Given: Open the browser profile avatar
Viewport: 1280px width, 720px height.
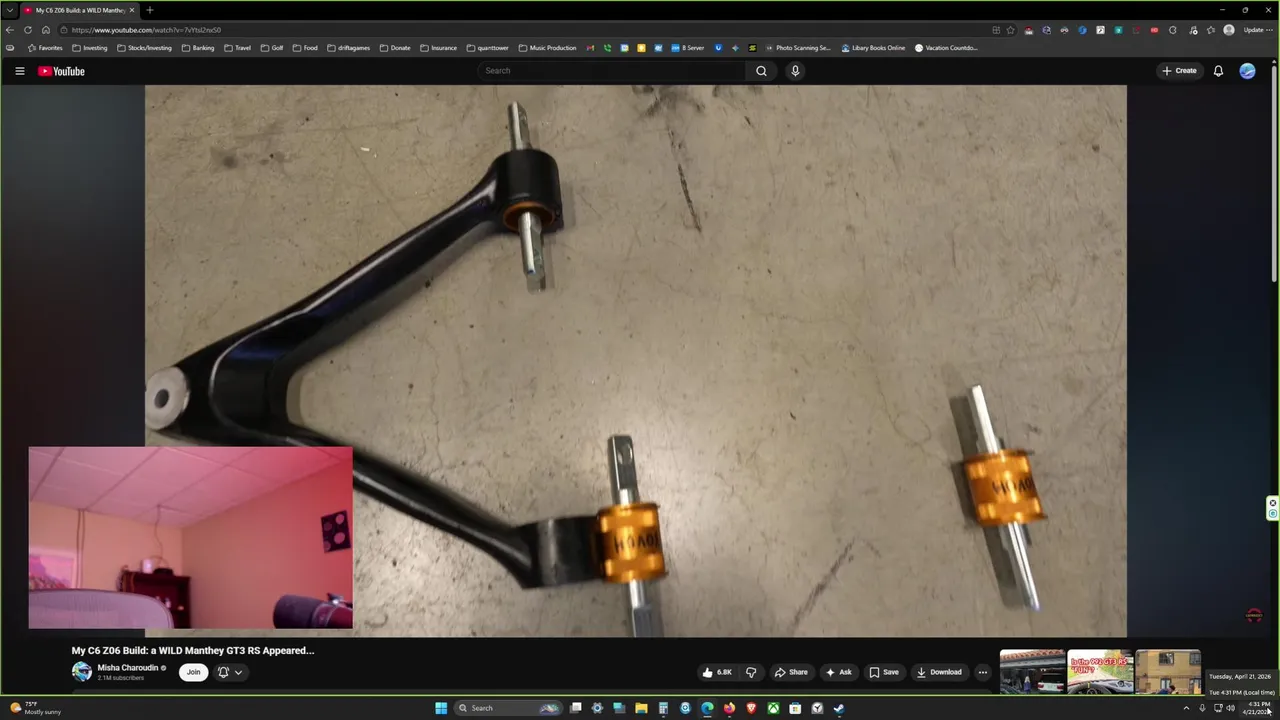Looking at the screenshot, I should click(x=1229, y=30).
